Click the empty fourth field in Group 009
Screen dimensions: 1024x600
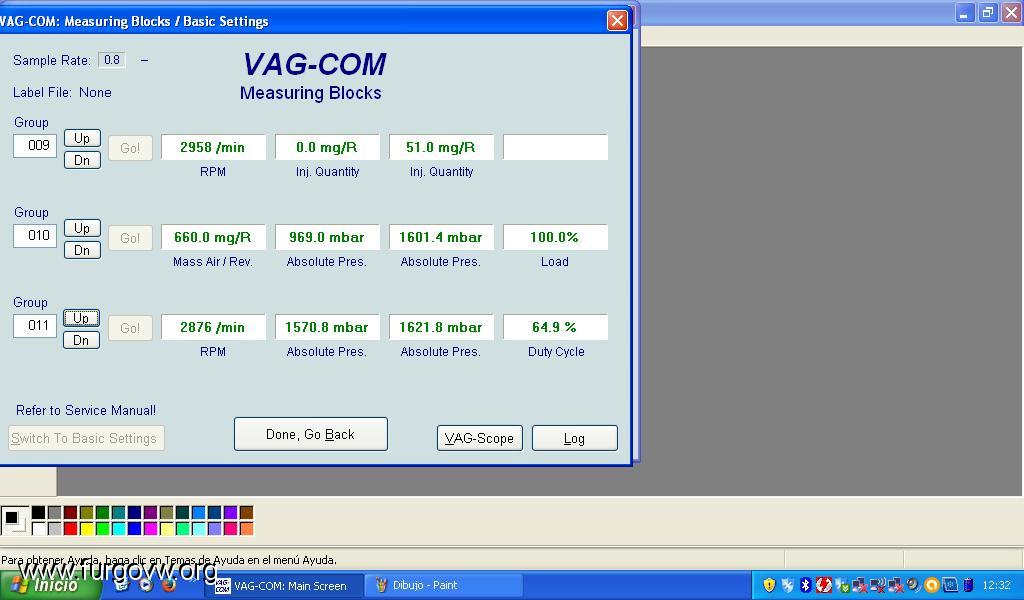click(555, 147)
